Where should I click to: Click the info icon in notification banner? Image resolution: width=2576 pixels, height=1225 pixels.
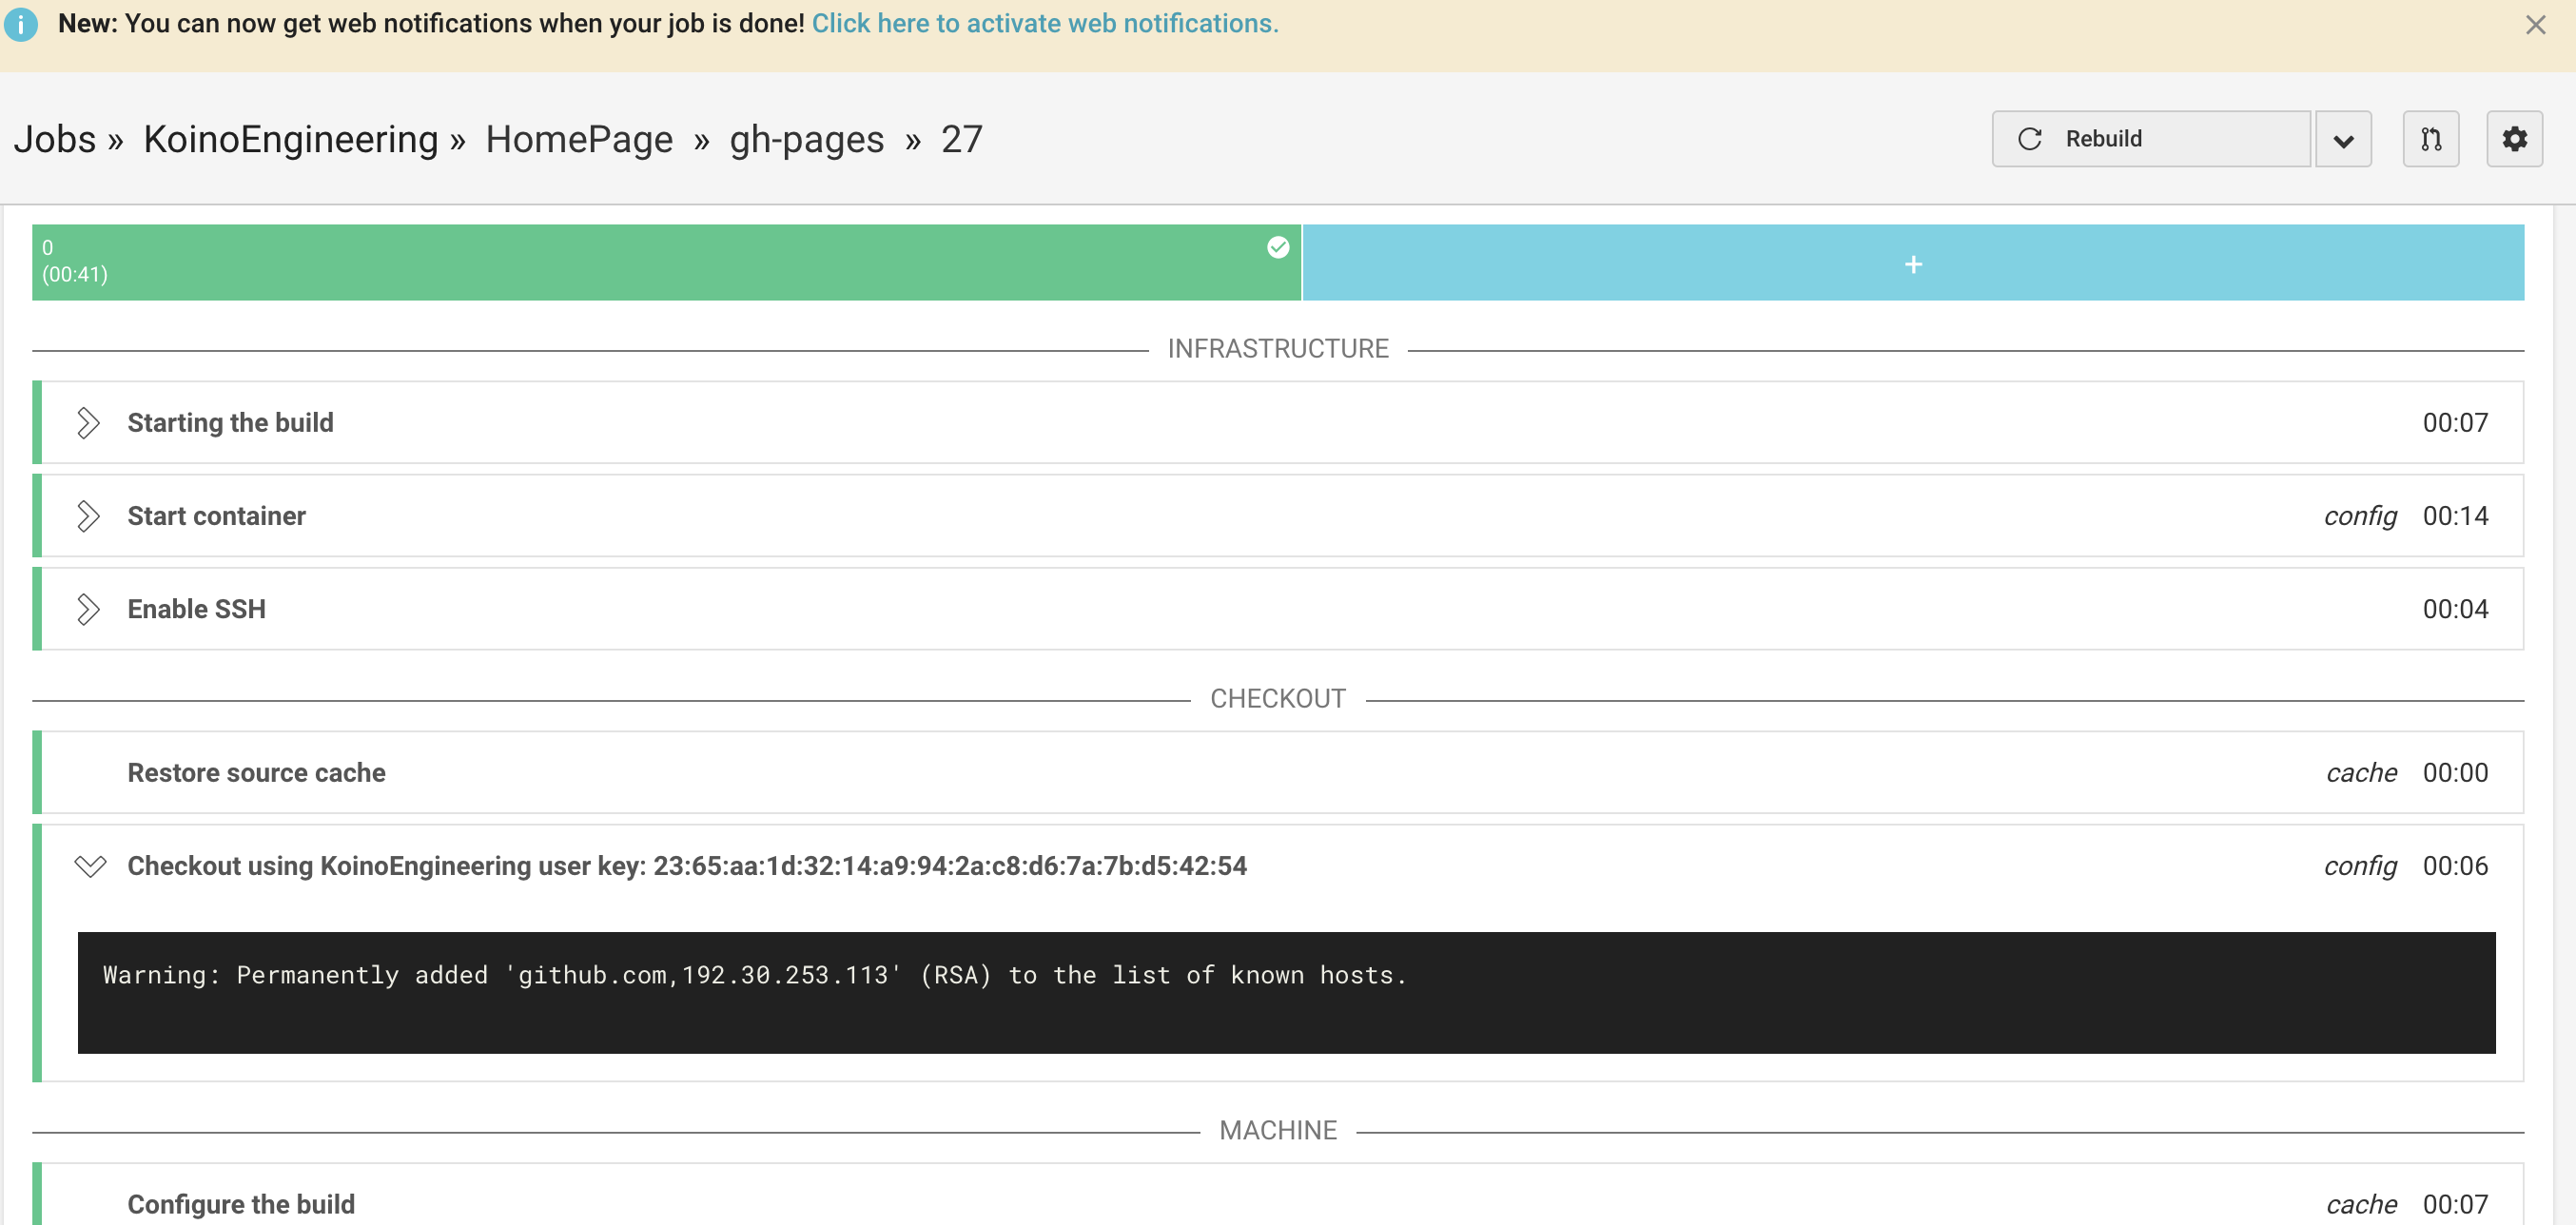click(x=21, y=24)
